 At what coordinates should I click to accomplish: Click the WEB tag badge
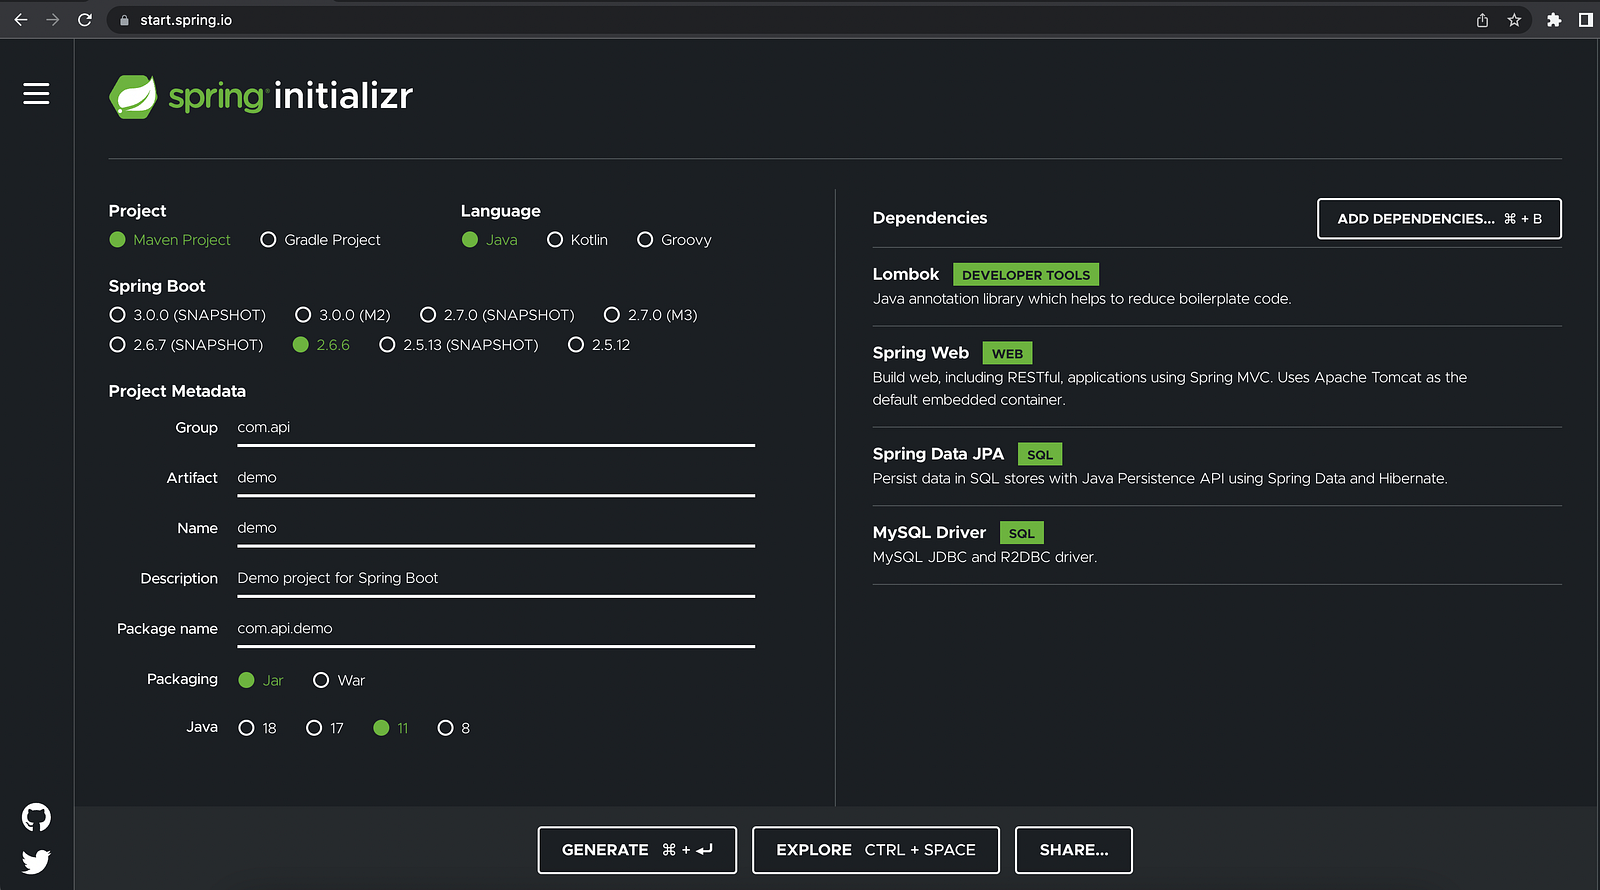(1007, 353)
